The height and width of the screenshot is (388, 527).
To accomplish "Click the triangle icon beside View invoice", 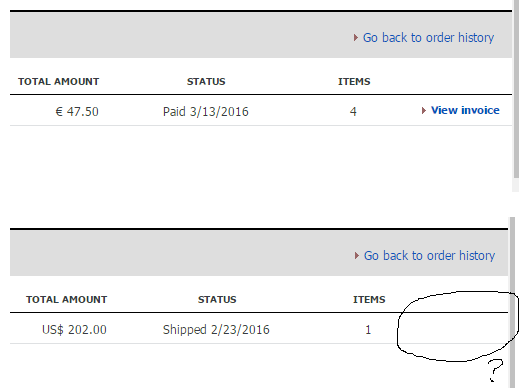I will click(x=424, y=111).
